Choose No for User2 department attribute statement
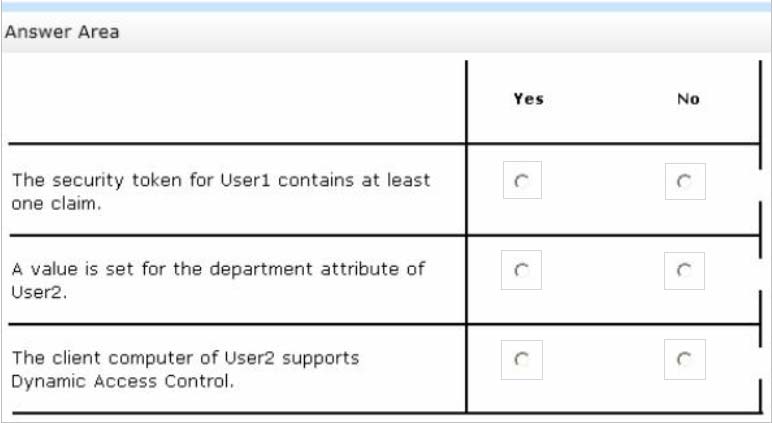This screenshot has height=423, width=772. (684, 271)
